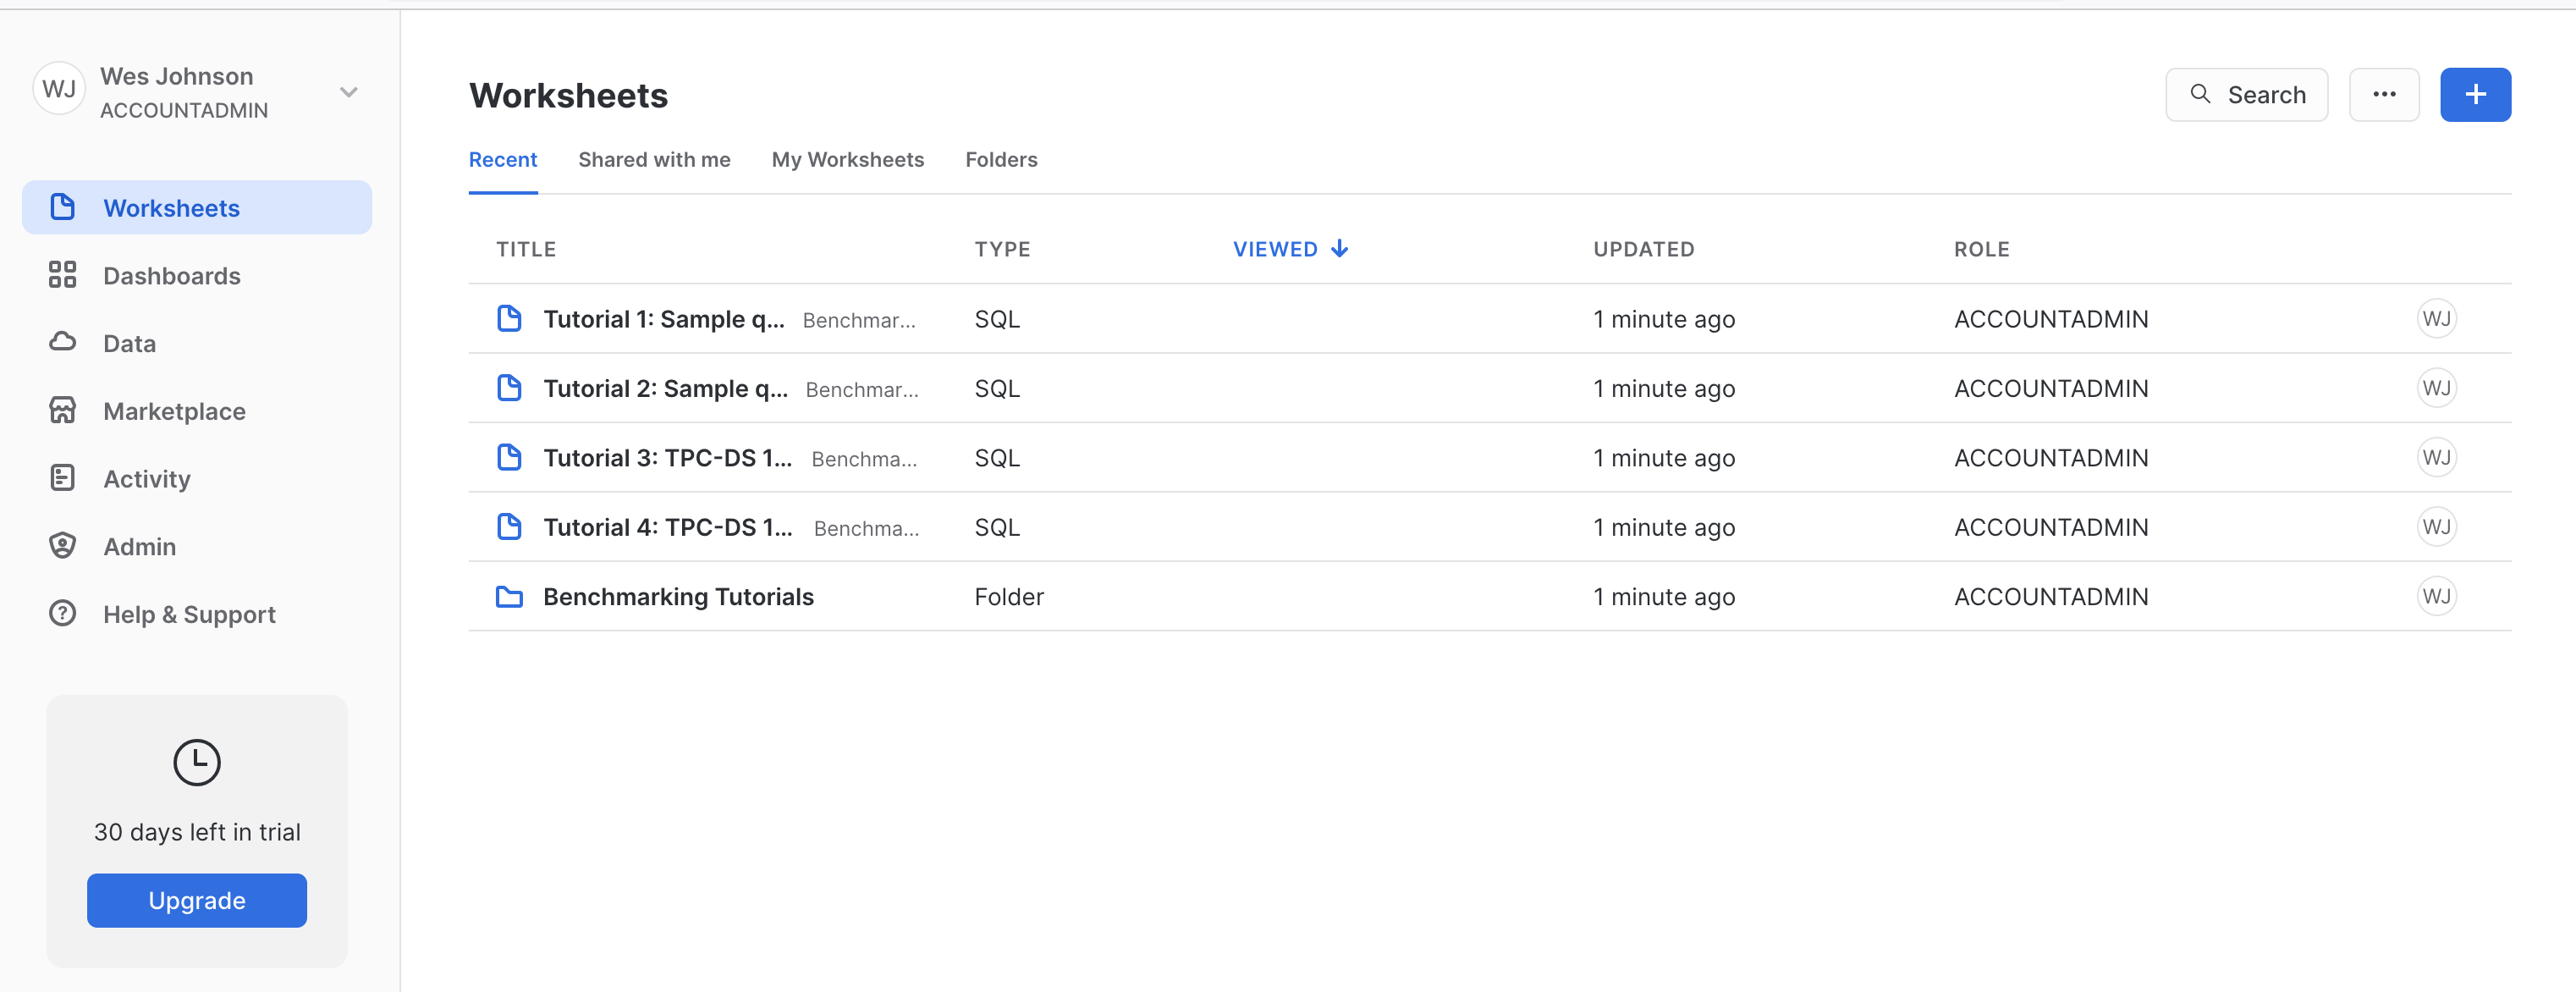The image size is (2576, 992).
Task: Click ACCOUNTADMIN role under Wes Johnson
Action: tap(184, 110)
